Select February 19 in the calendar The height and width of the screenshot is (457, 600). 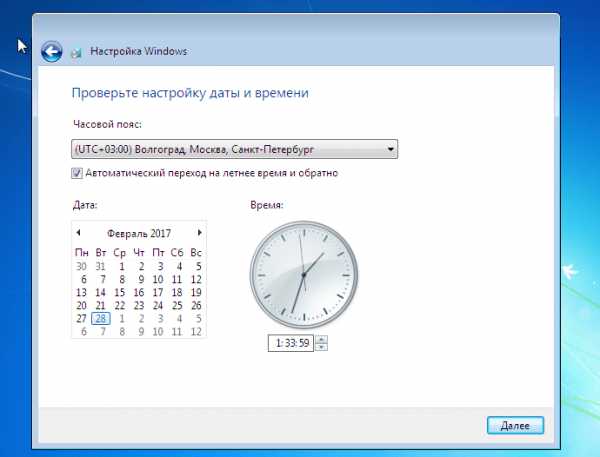coord(196,292)
